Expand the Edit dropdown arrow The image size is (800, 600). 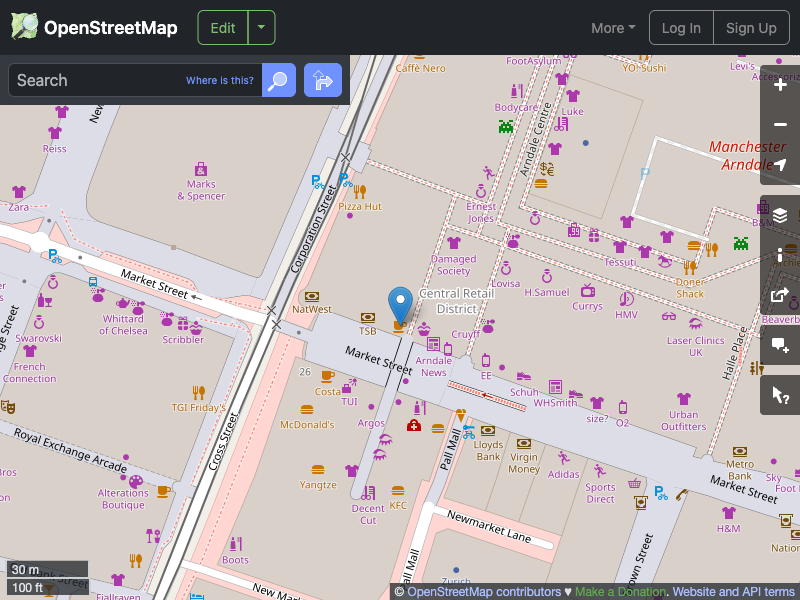[260, 27]
